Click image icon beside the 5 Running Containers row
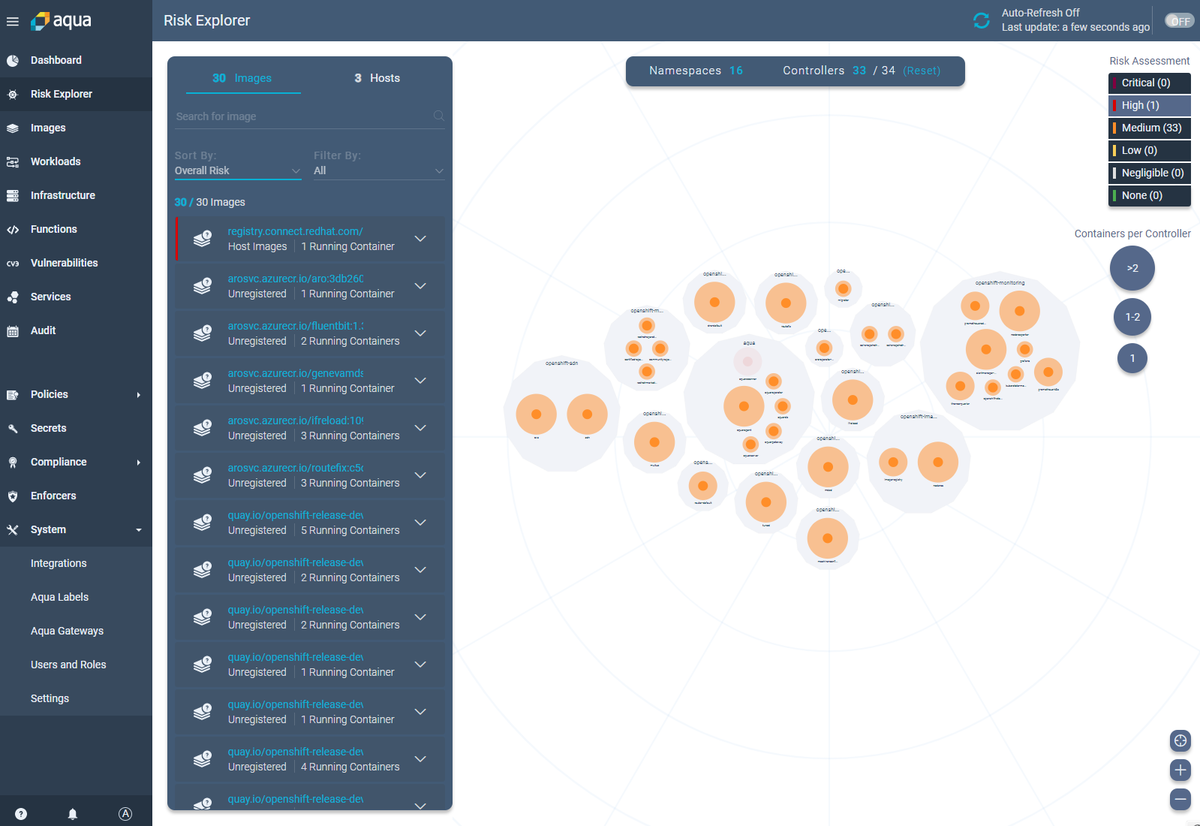This screenshot has width=1200, height=826. tap(202, 523)
